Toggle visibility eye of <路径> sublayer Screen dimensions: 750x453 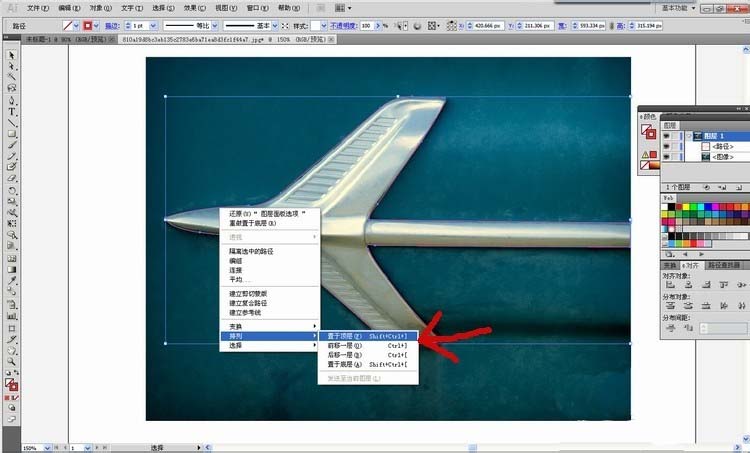666,146
